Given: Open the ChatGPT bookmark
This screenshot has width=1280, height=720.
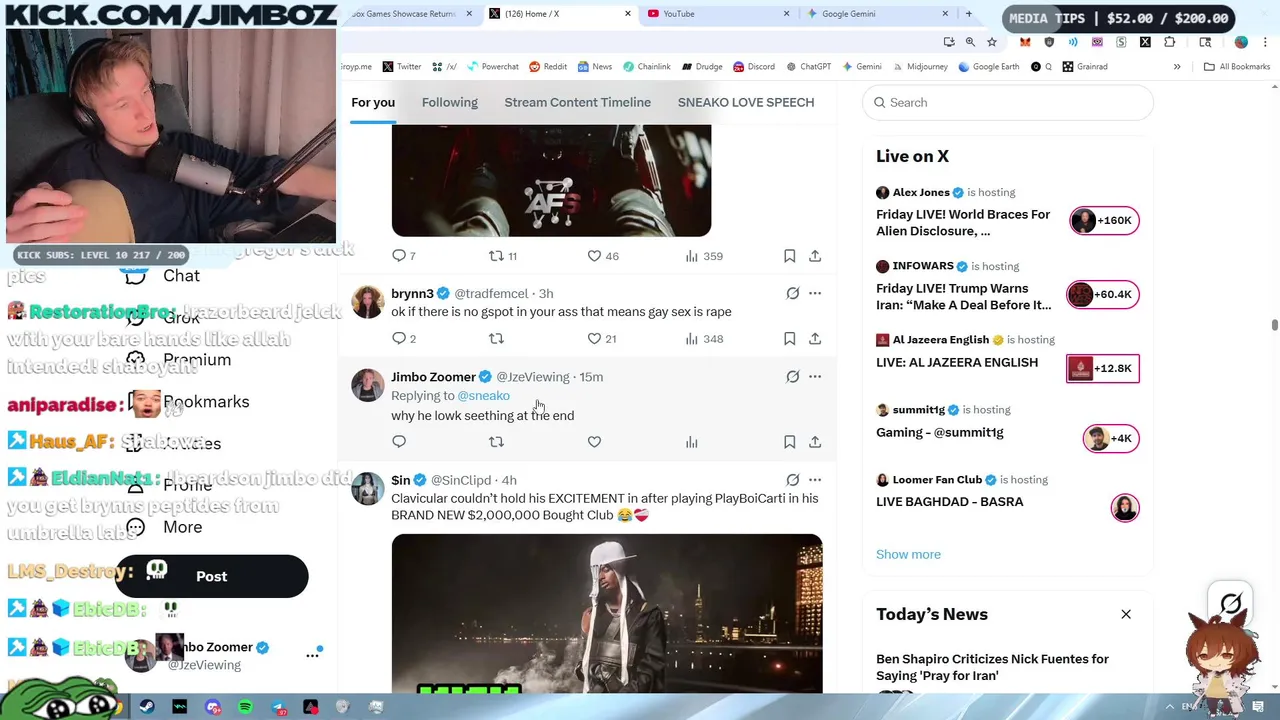Looking at the screenshot, I should [x=808, y=67].
